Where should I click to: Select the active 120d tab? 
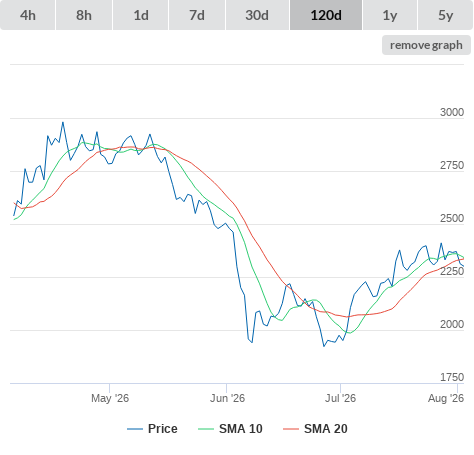(326, 15)
